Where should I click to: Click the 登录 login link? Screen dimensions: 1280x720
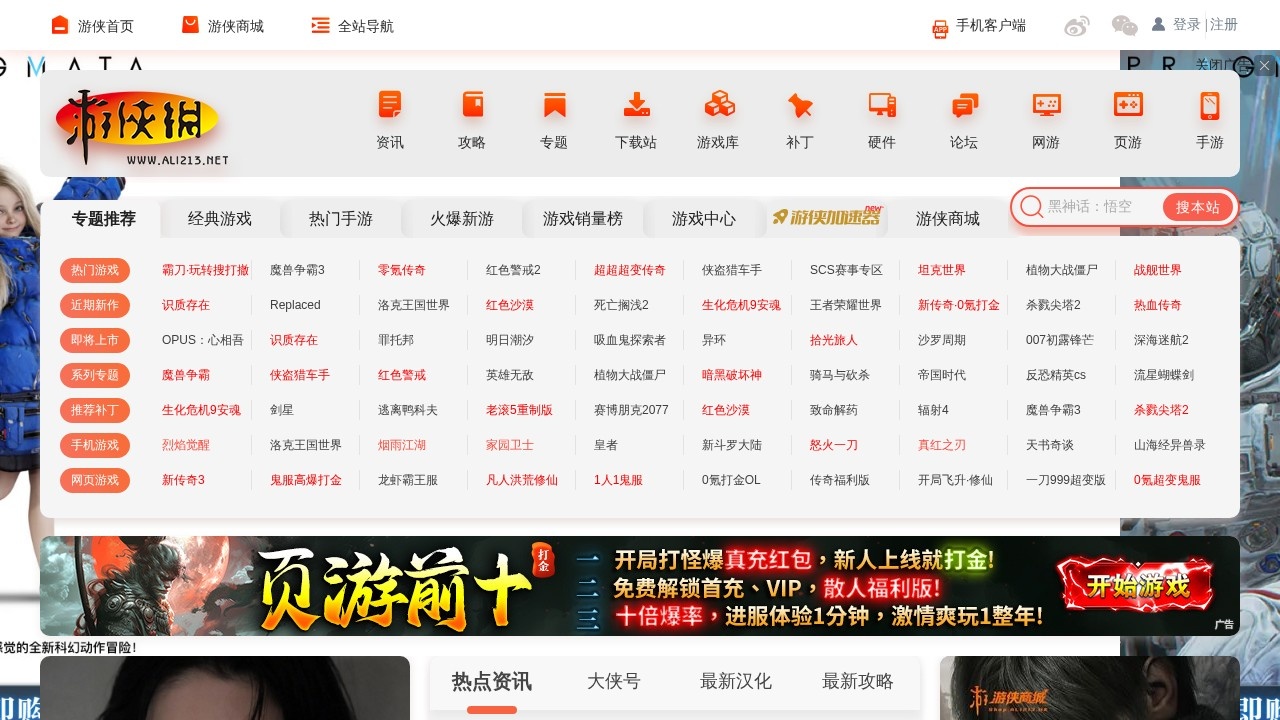pyautogui.click(x=1187, y=24)
